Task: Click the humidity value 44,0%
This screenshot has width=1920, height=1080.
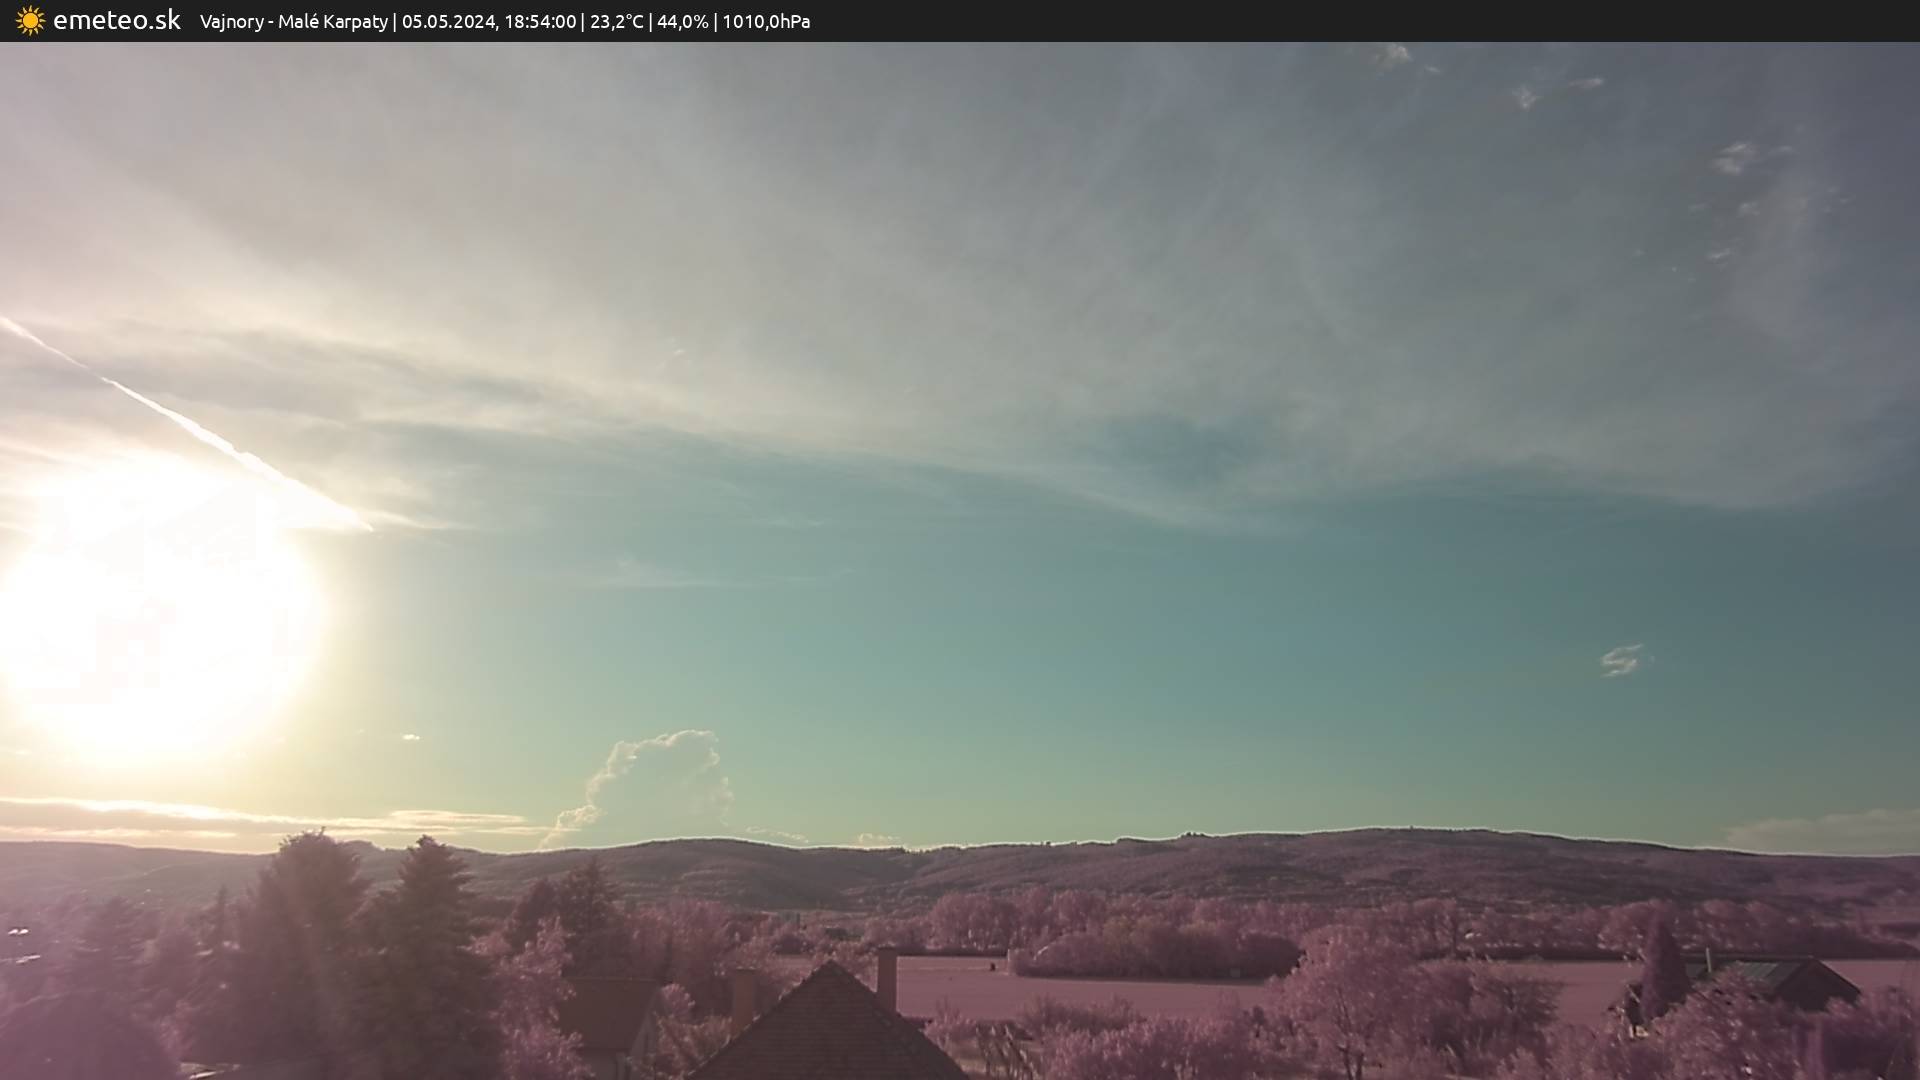Action: [x=682, y=22]
